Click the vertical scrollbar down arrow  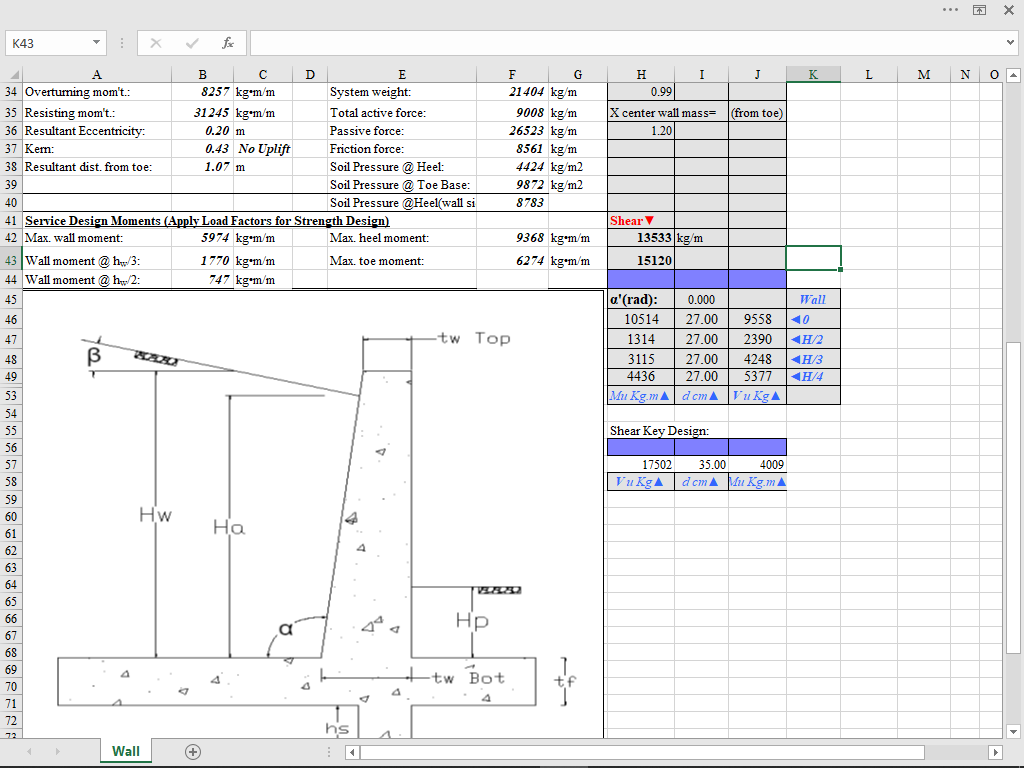(1013, 731)
